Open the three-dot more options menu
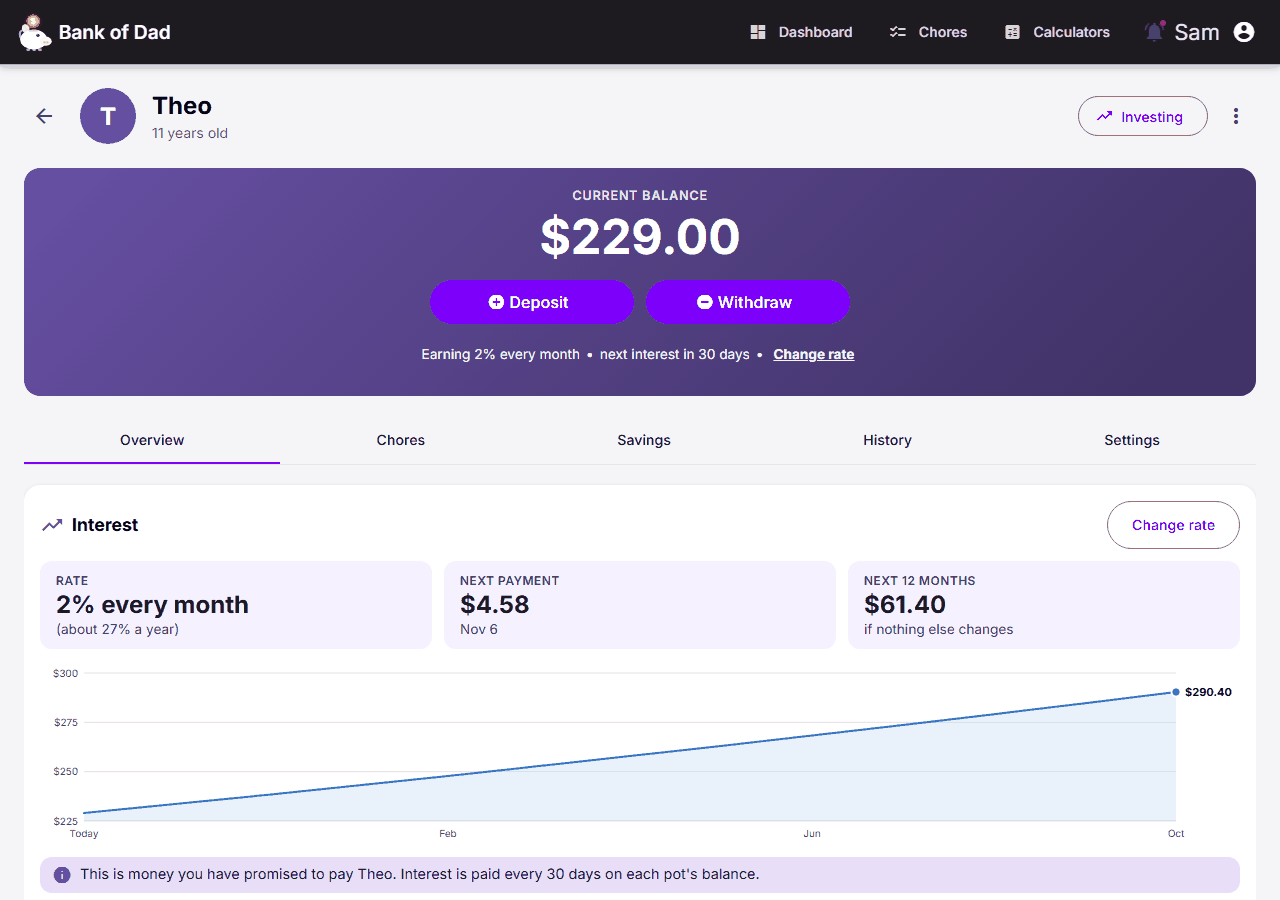This screenshot has height=900, width=1280. tap(1236, 116)
